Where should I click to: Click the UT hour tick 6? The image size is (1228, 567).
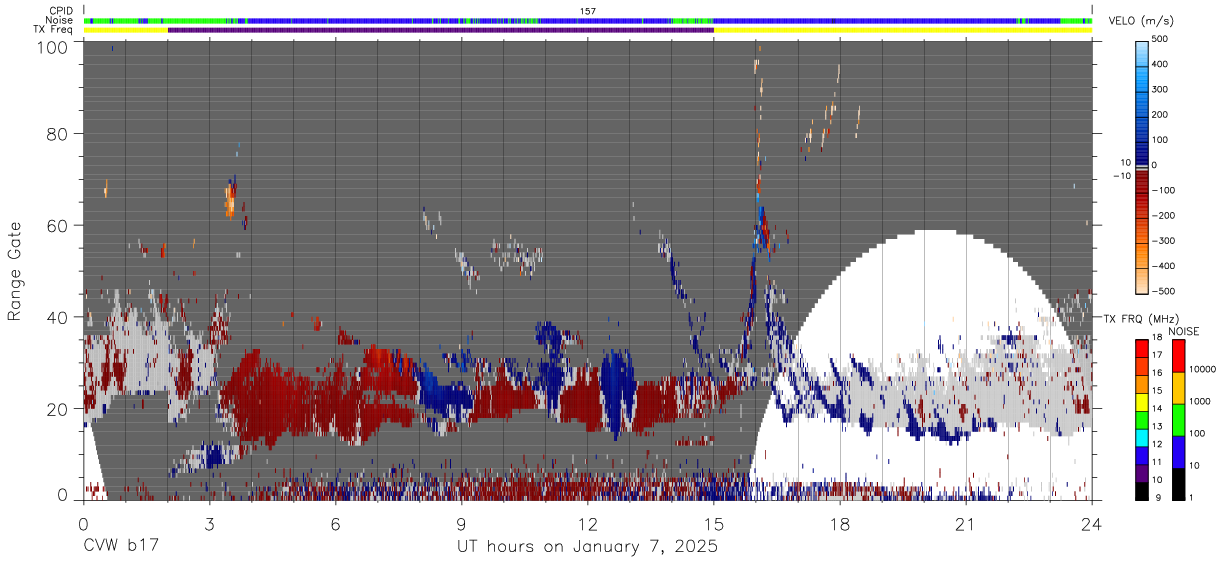335,523
